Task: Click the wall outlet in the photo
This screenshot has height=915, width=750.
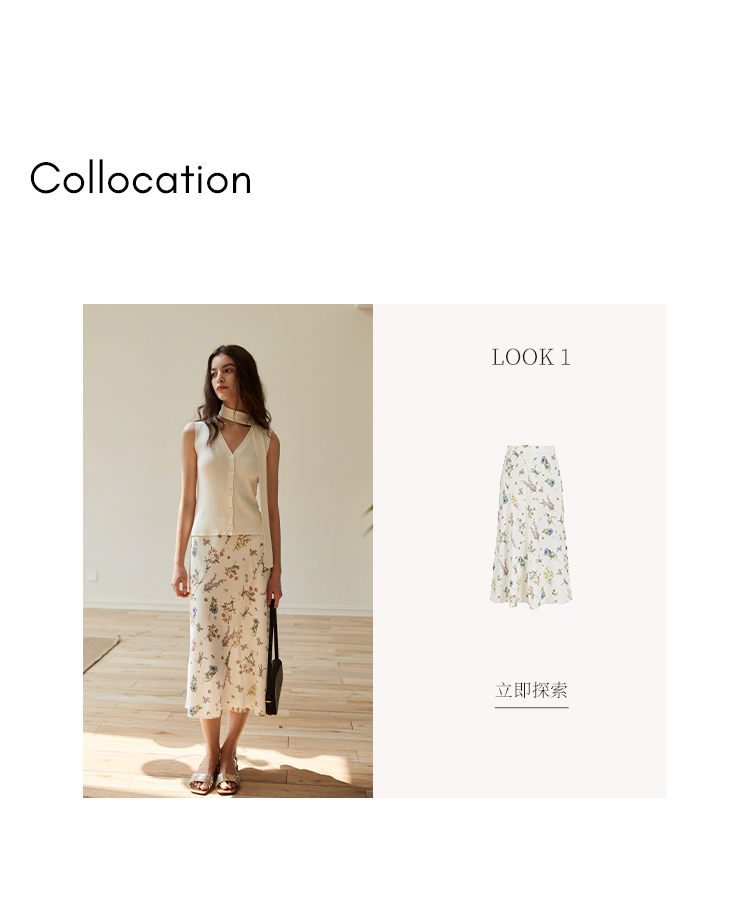Action: pyautogui.click(x=93, y=577)
